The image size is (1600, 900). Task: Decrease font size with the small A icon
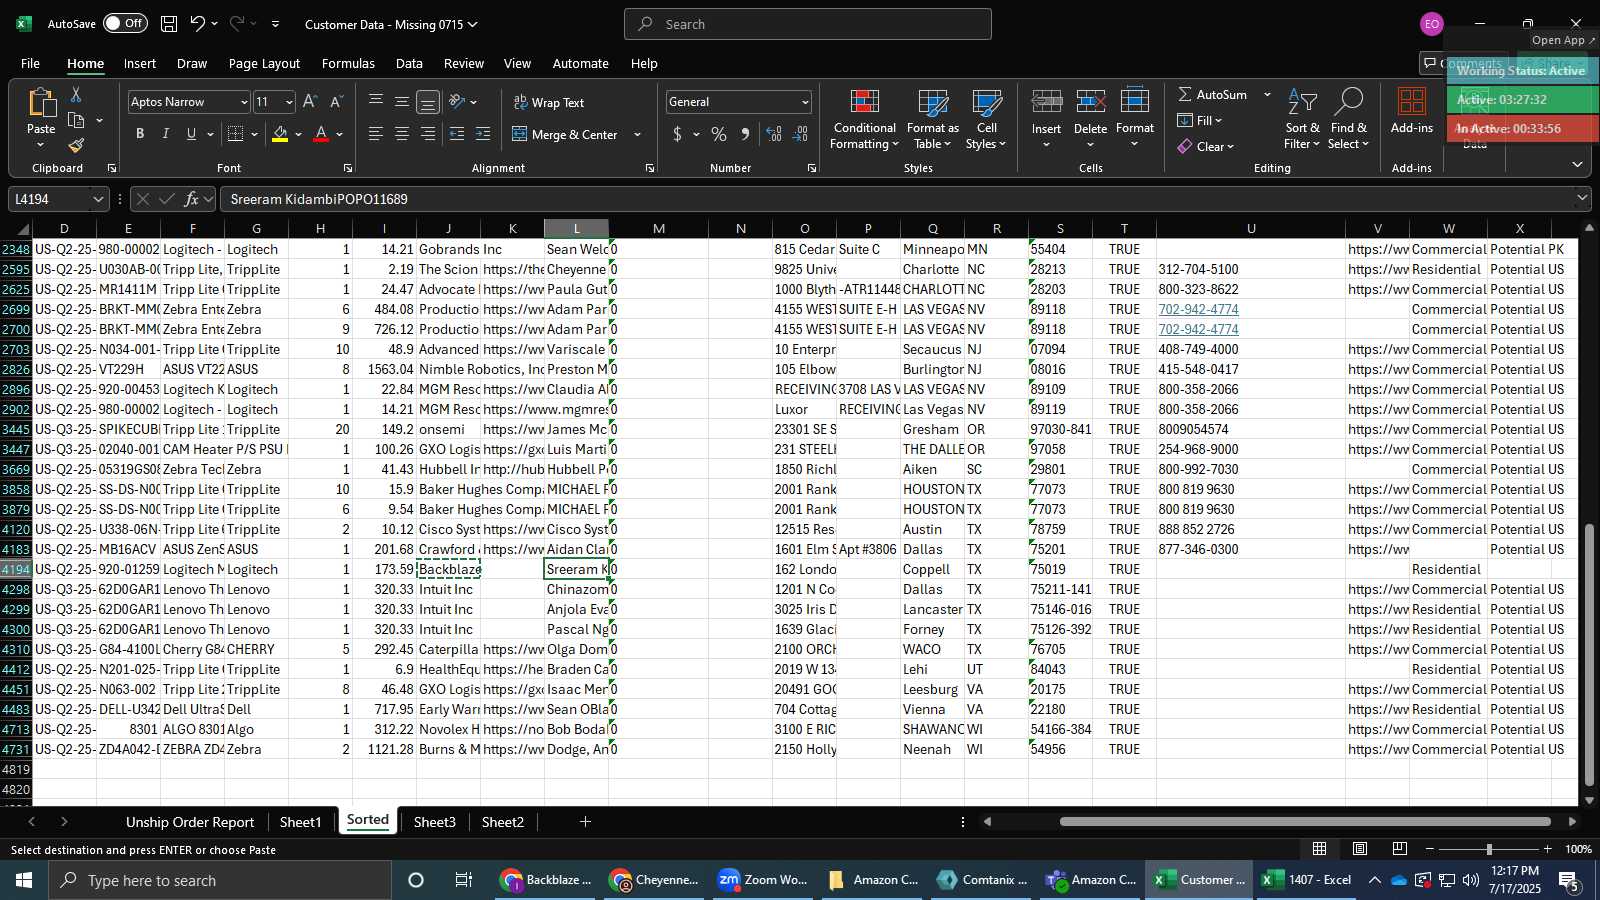point(336,102)
